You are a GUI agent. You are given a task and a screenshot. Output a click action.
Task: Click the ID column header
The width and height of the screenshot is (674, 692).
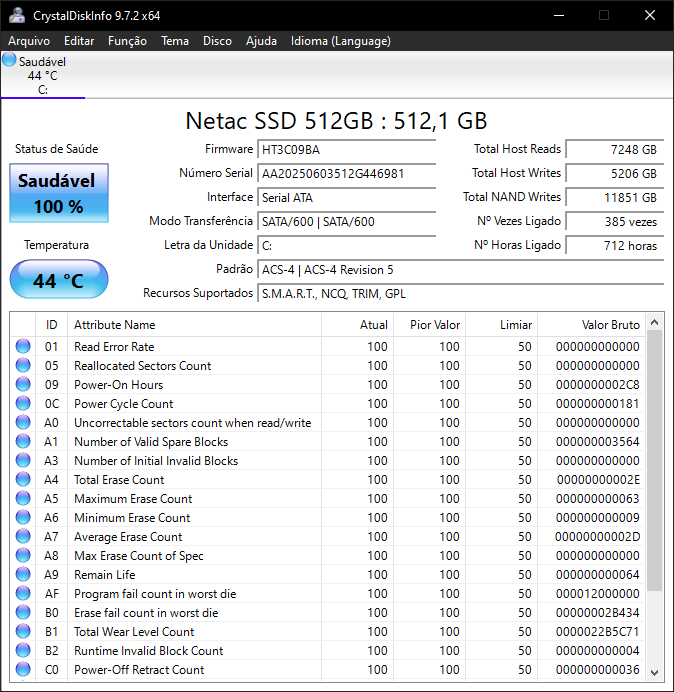(51, 325)
